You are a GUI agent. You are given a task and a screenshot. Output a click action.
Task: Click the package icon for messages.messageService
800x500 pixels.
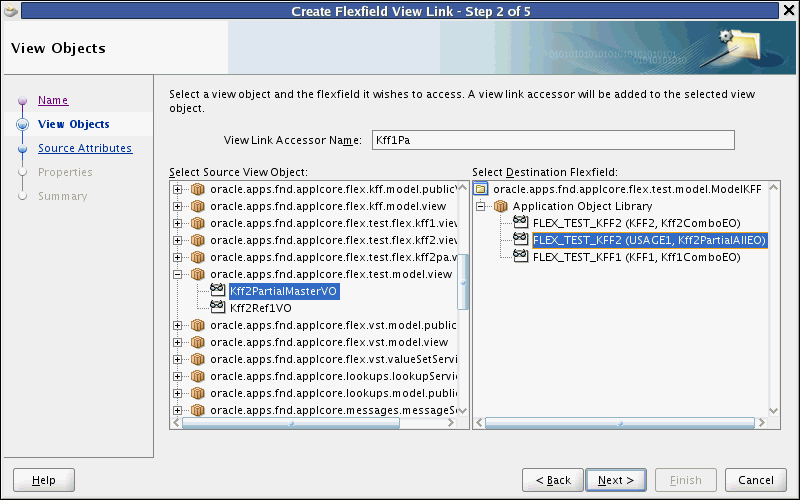197,410
